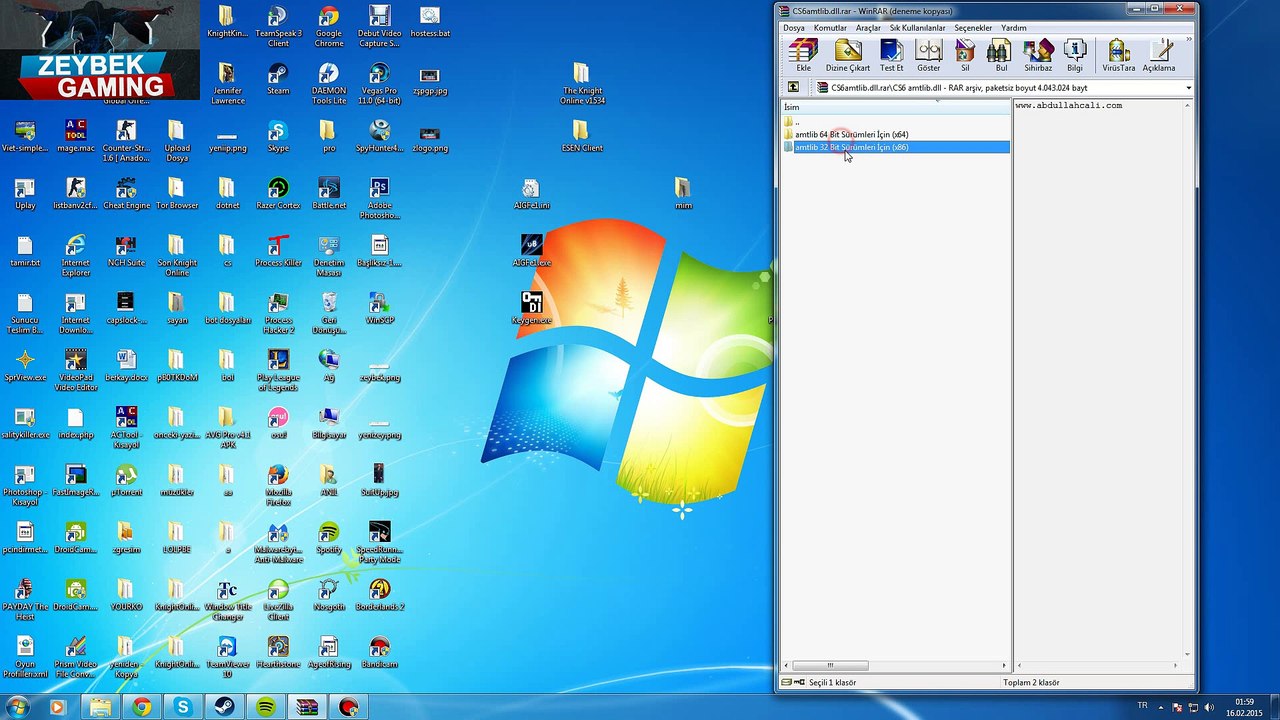Open the Windows Start menu orb
Screen dimensions: 1280x720
17,707
